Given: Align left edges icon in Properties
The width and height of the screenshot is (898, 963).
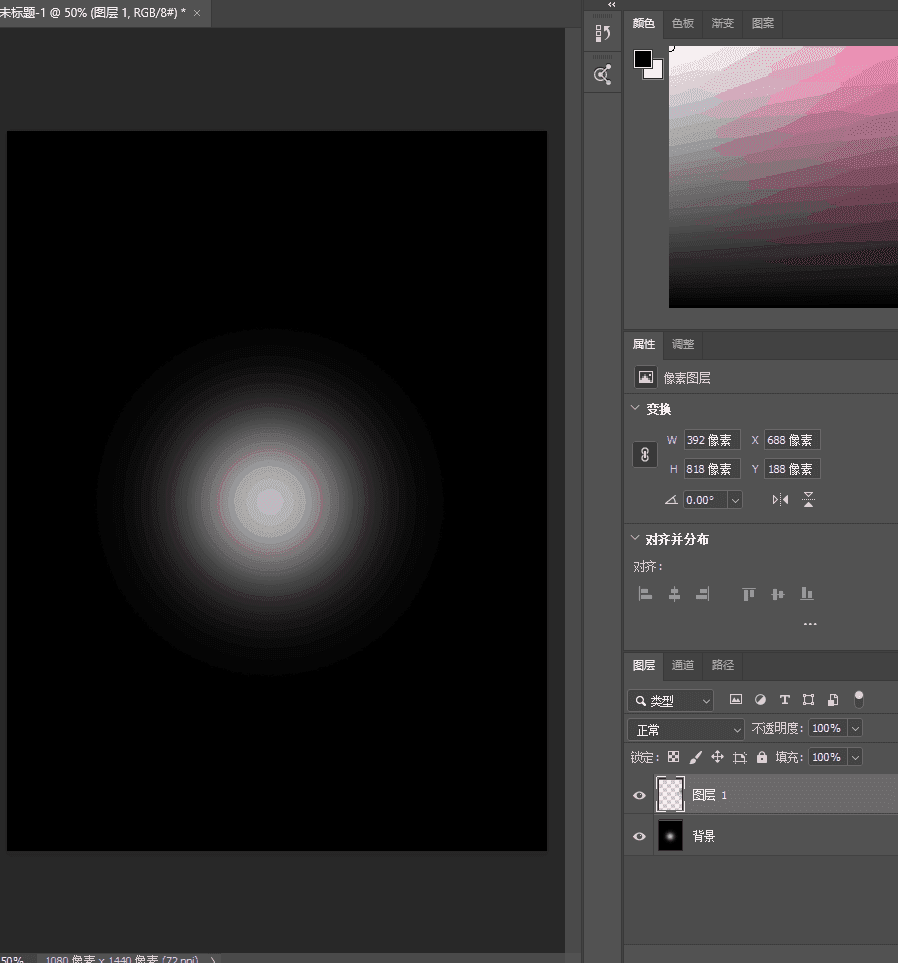Looking at the screenshot, I should point(646,594).
